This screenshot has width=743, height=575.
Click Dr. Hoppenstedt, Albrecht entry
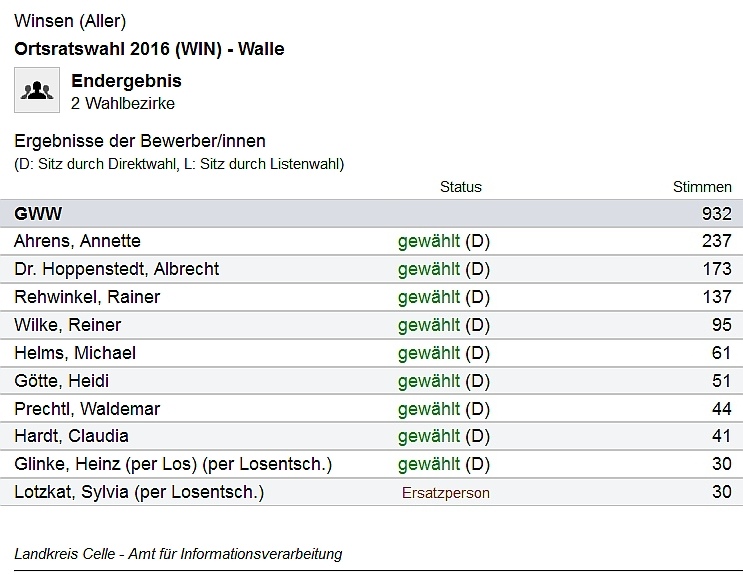(116, 269)
